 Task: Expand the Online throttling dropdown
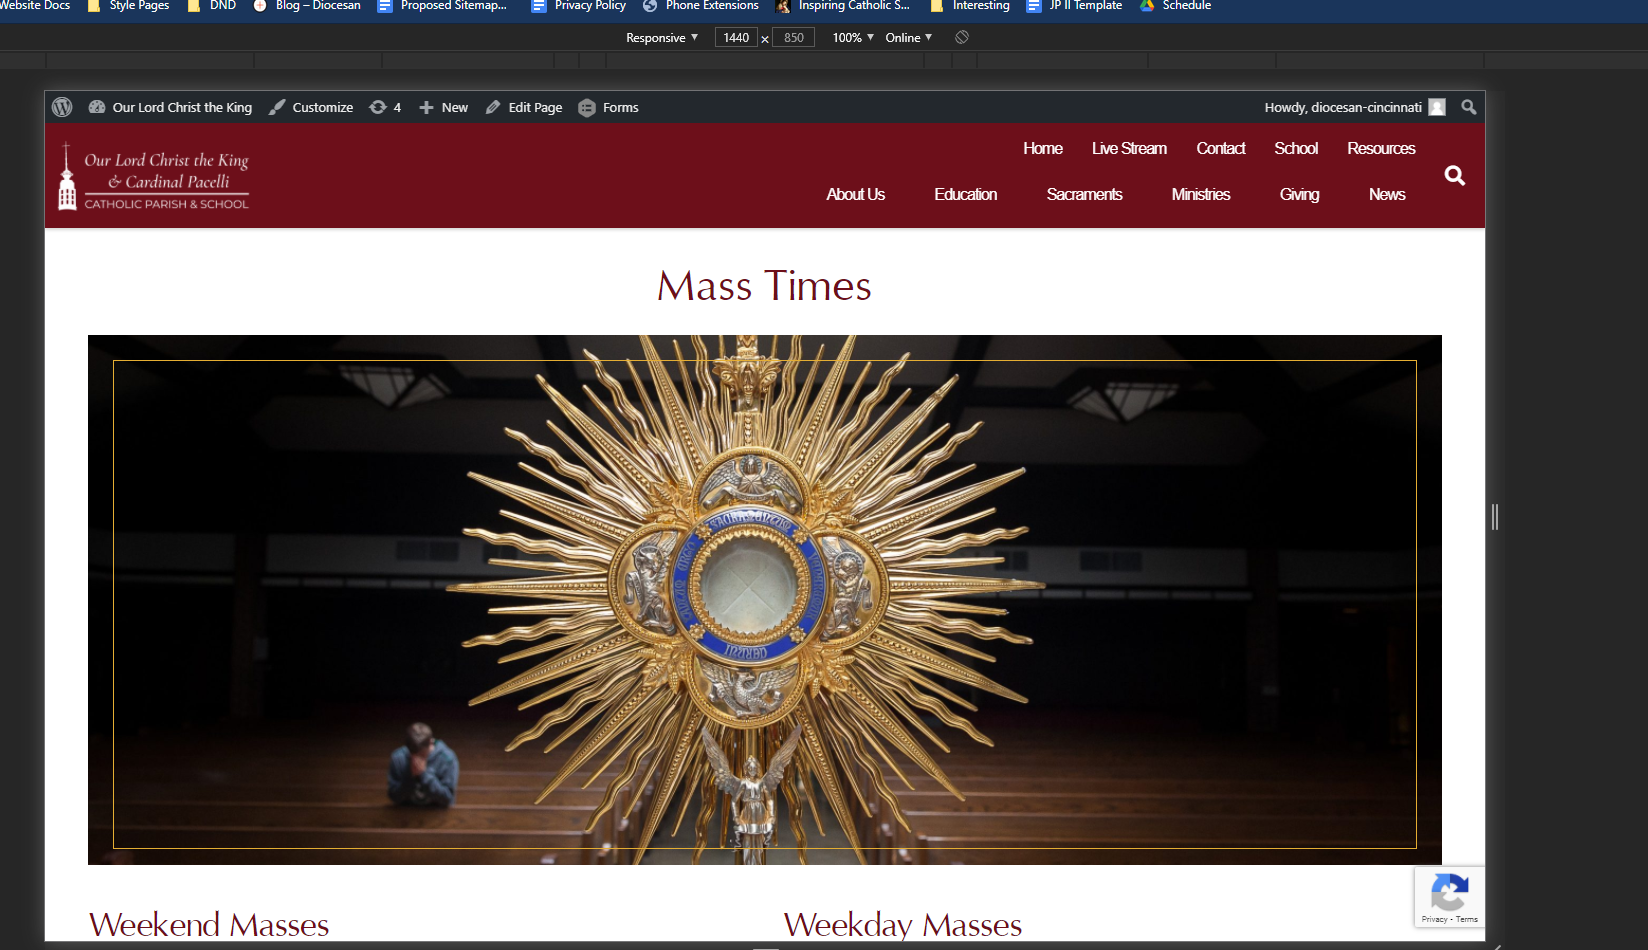click(908, 37)
